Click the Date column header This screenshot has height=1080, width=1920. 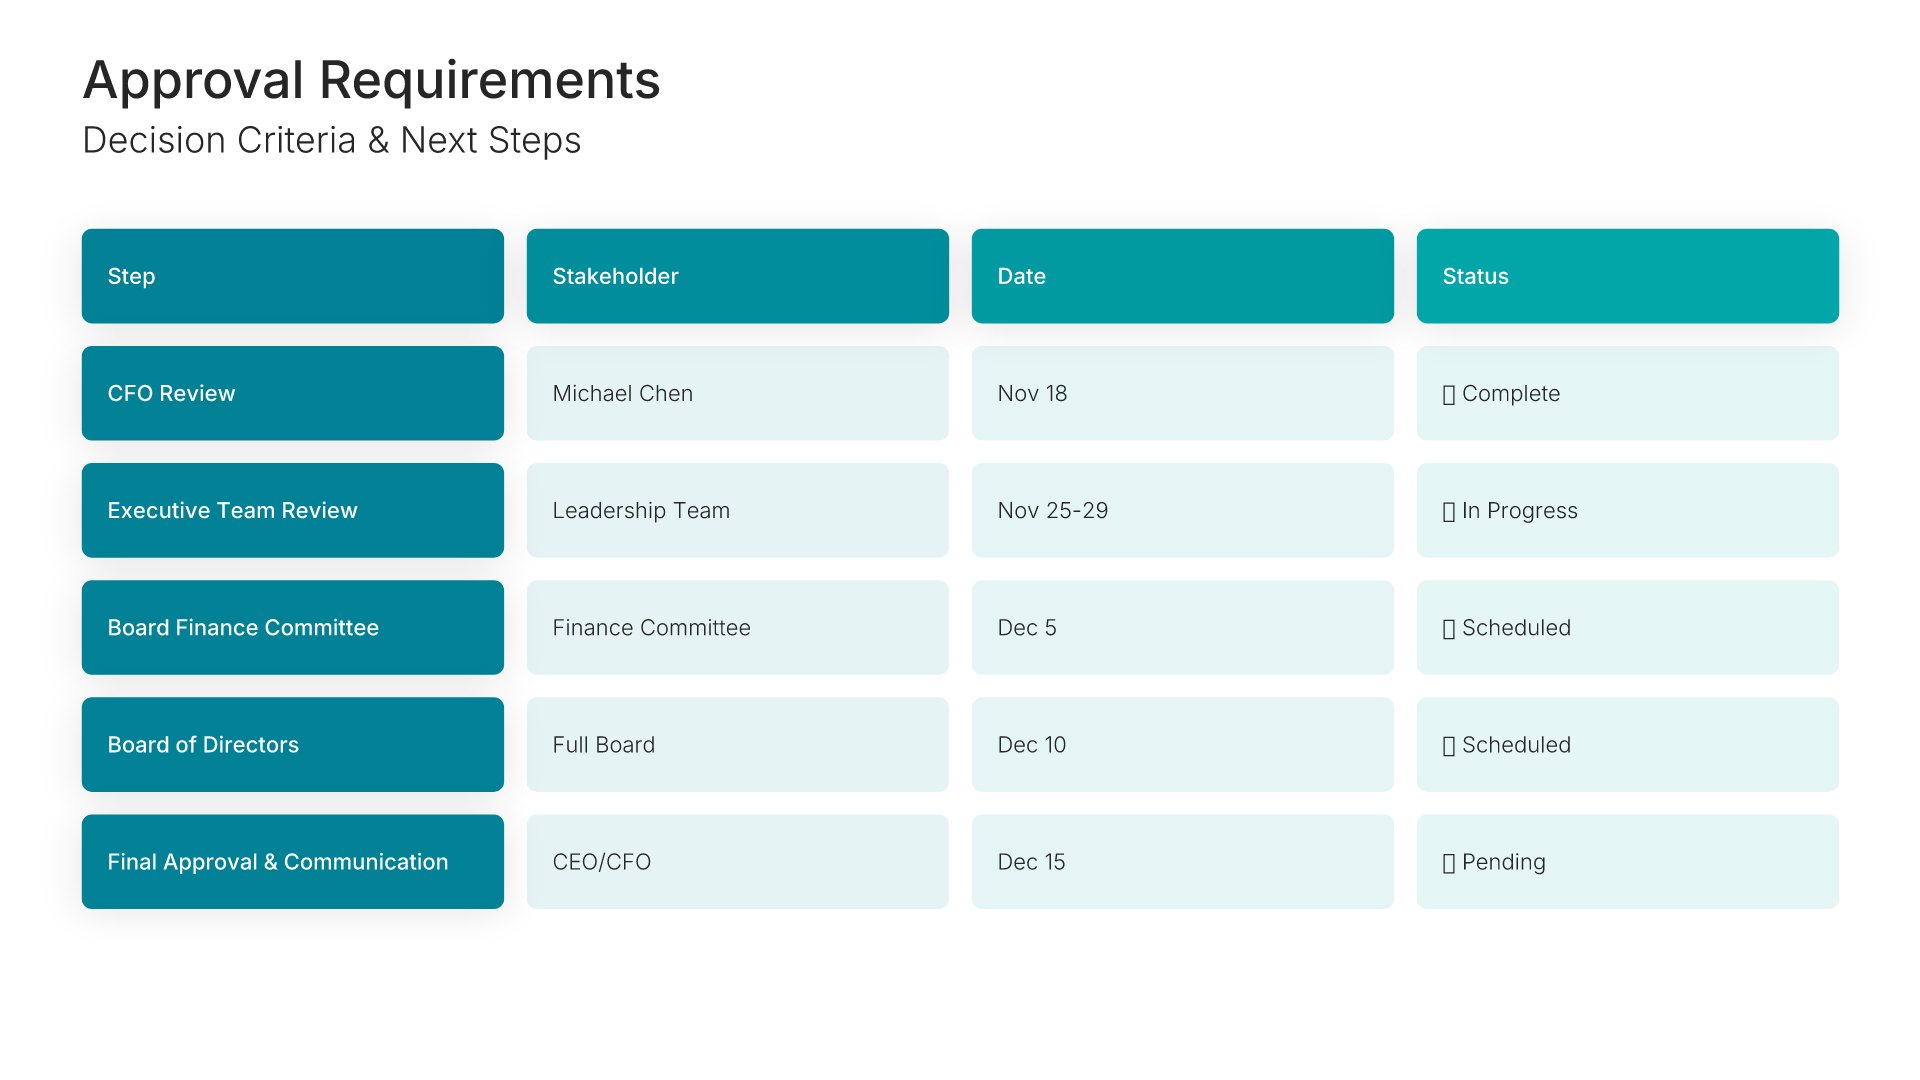click(x=1182, y=276)
